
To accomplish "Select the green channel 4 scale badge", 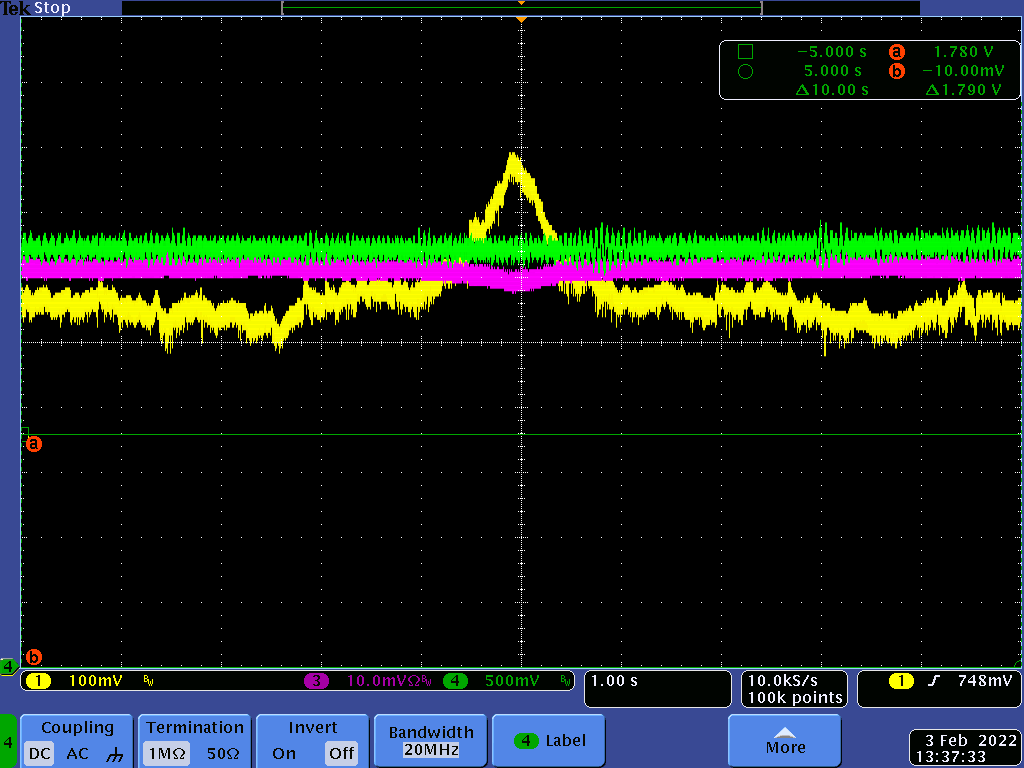I will pyautogui.click(x=456, y=681).
